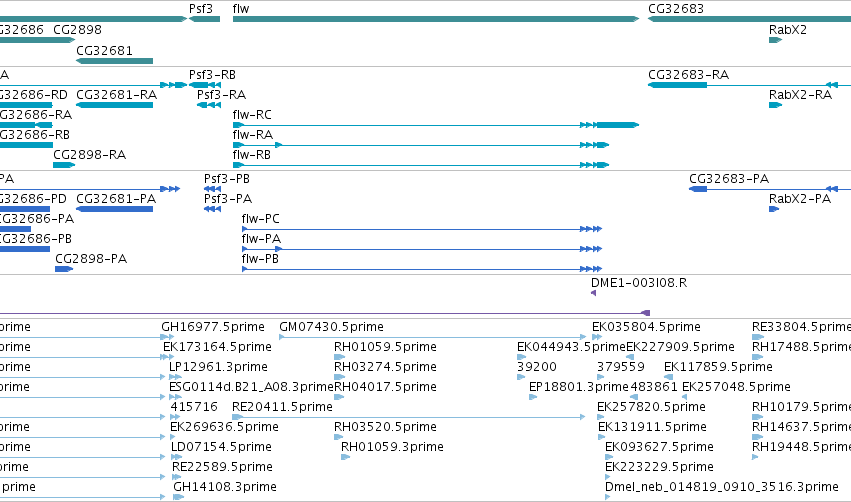Select the Psf3-RB transcript label

tap(212, 75)
